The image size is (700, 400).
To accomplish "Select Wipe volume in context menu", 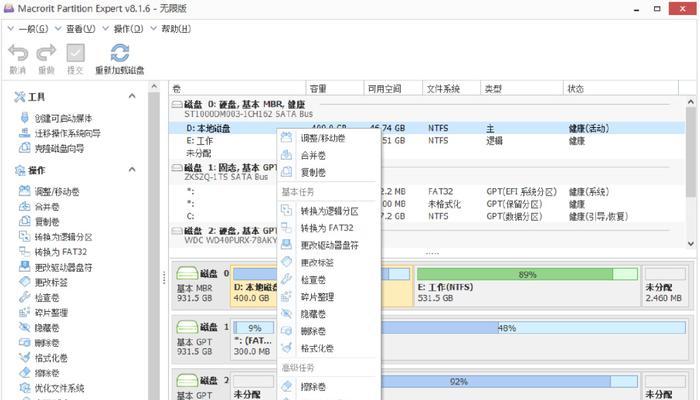I will [x=329, y=387].
